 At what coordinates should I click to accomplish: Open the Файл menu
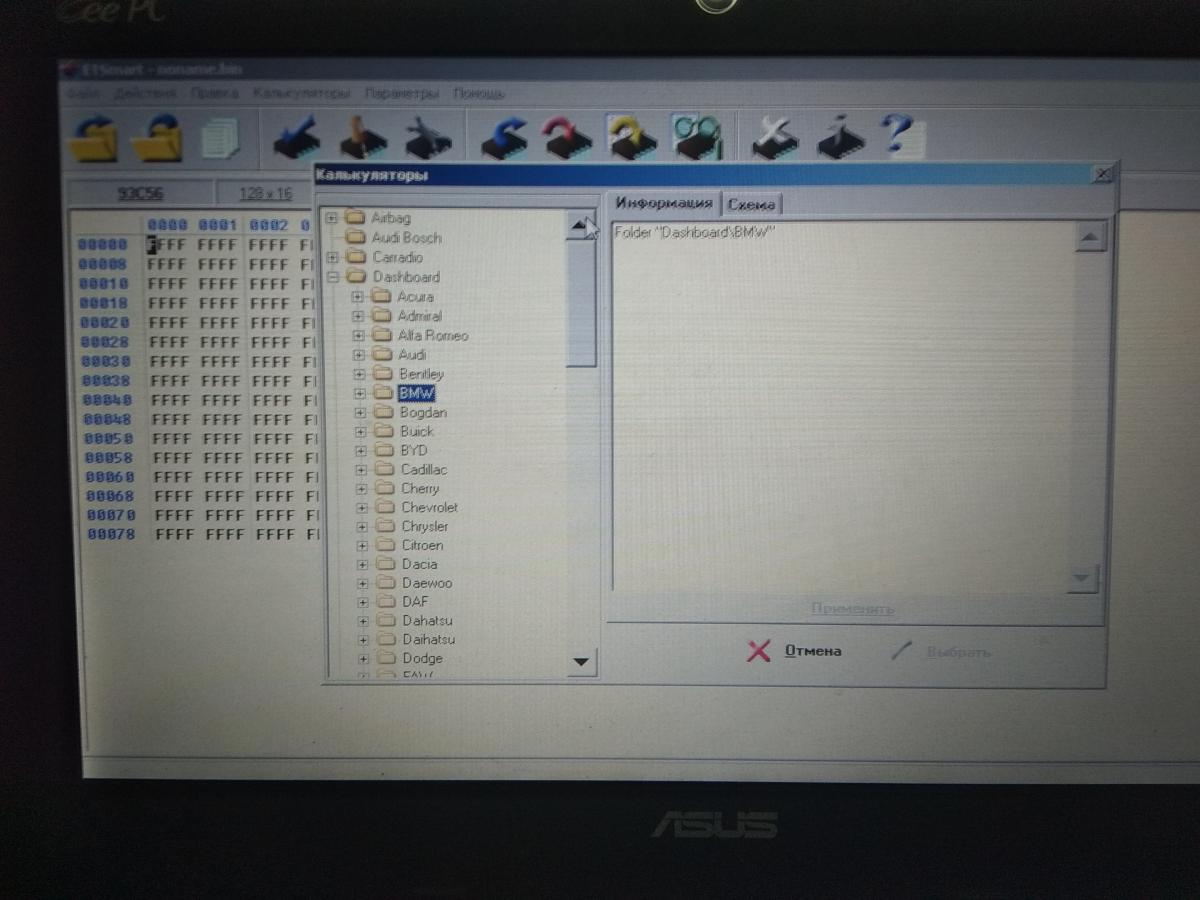[83, 93]
